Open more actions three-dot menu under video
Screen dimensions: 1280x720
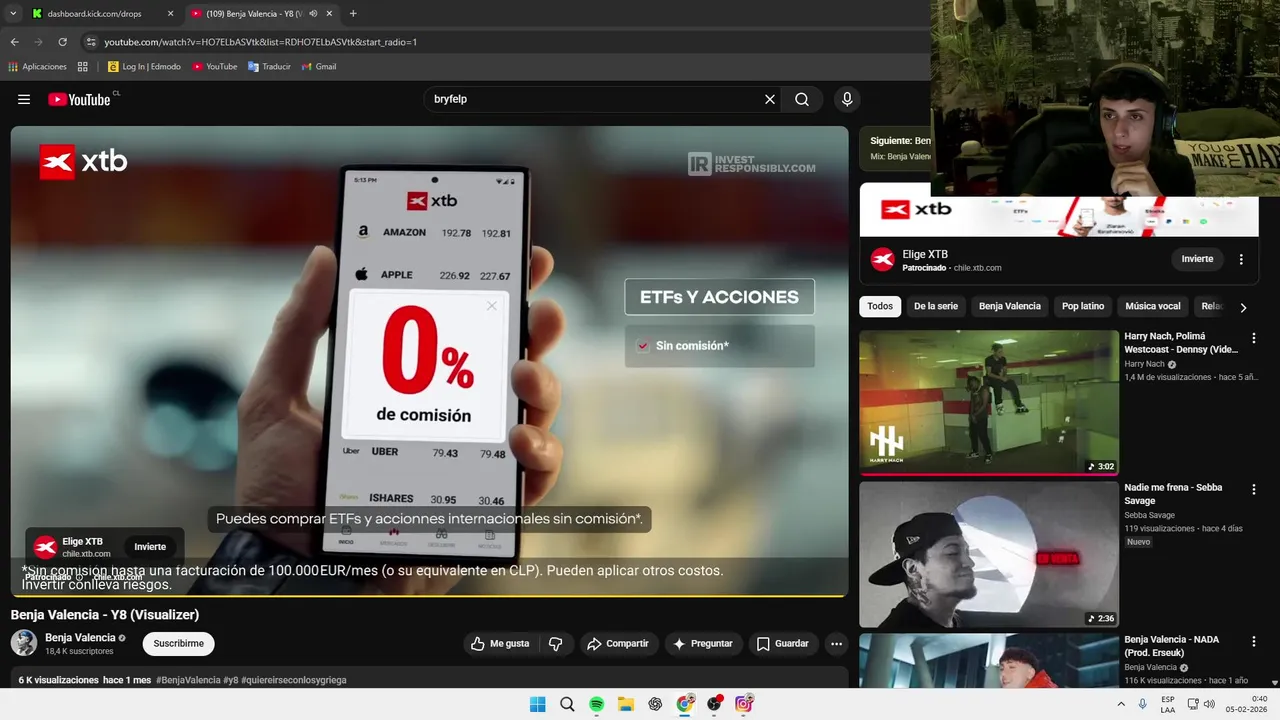(837, 644)
